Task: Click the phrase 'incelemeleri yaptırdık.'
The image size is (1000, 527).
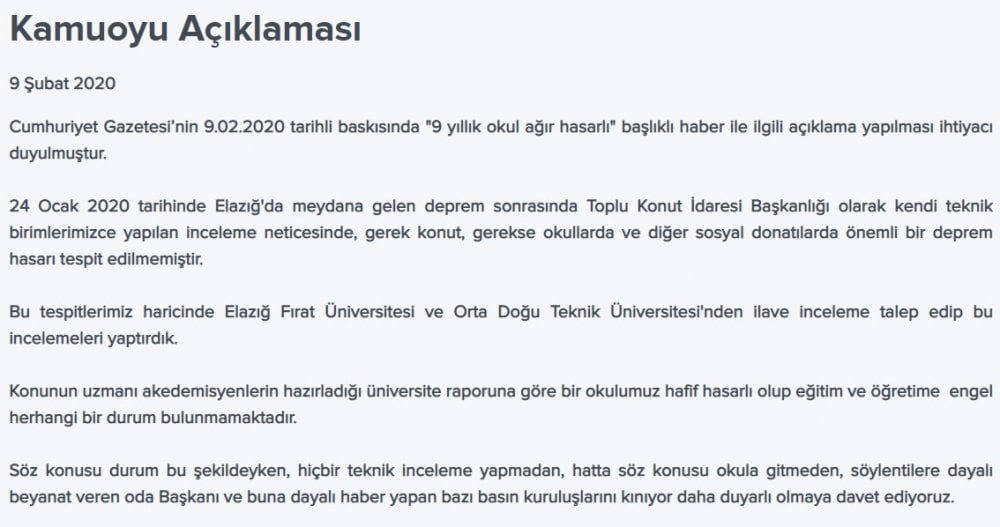Action: point(93,339)
